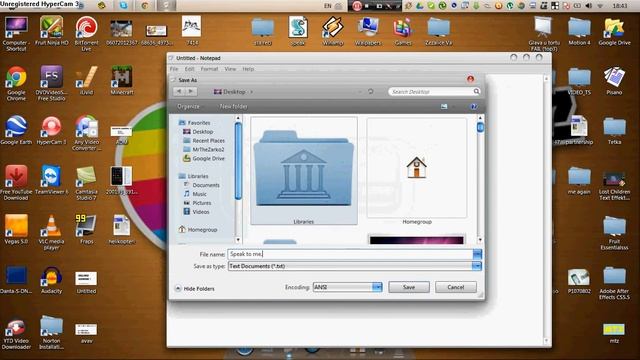640x360 pixels.
Task: Click the file list vertical scrollbar thumb
Action: (480, 127)
